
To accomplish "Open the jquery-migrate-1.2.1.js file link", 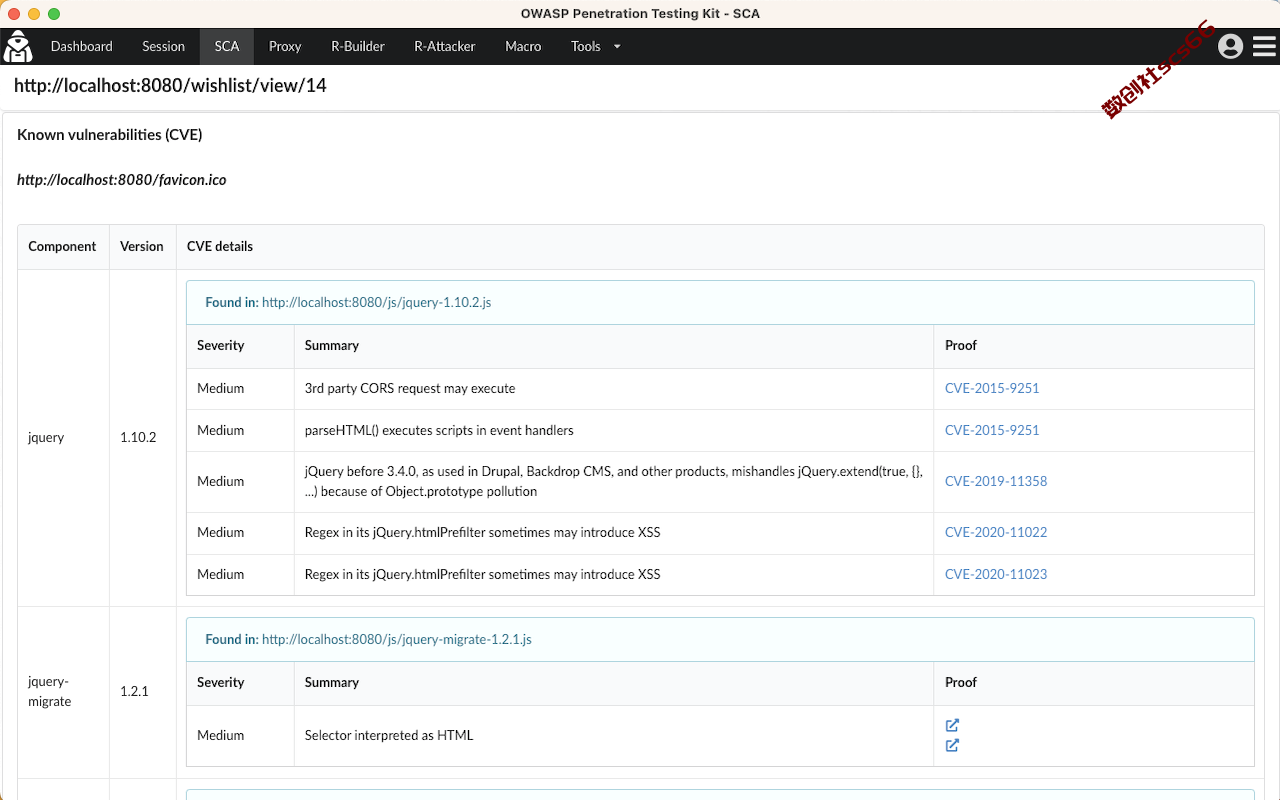I will click(x=397, y=639).
